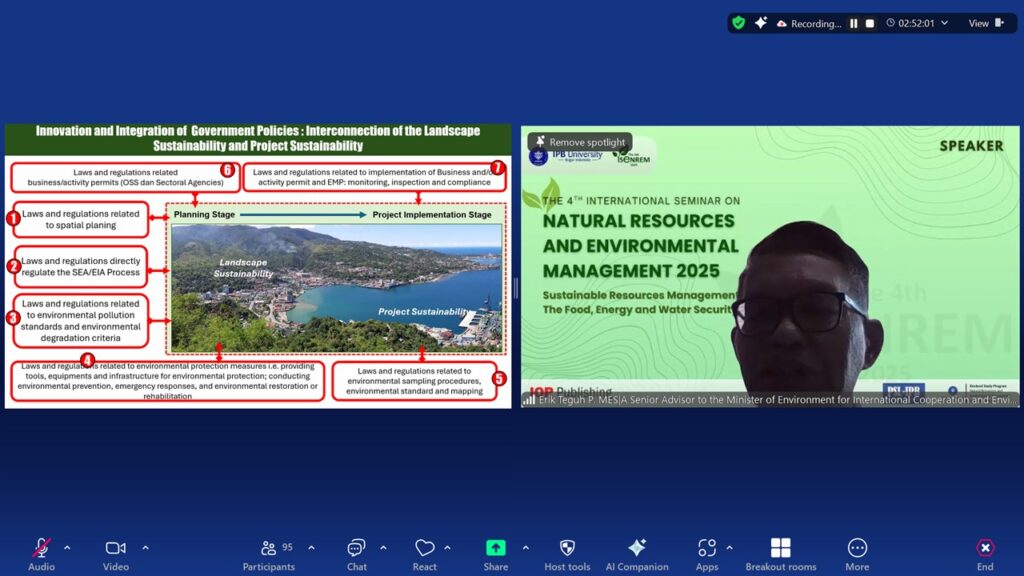Screen dimensions: 1024x576
Task: Open Breakout rooms
Action: point(780,548)
